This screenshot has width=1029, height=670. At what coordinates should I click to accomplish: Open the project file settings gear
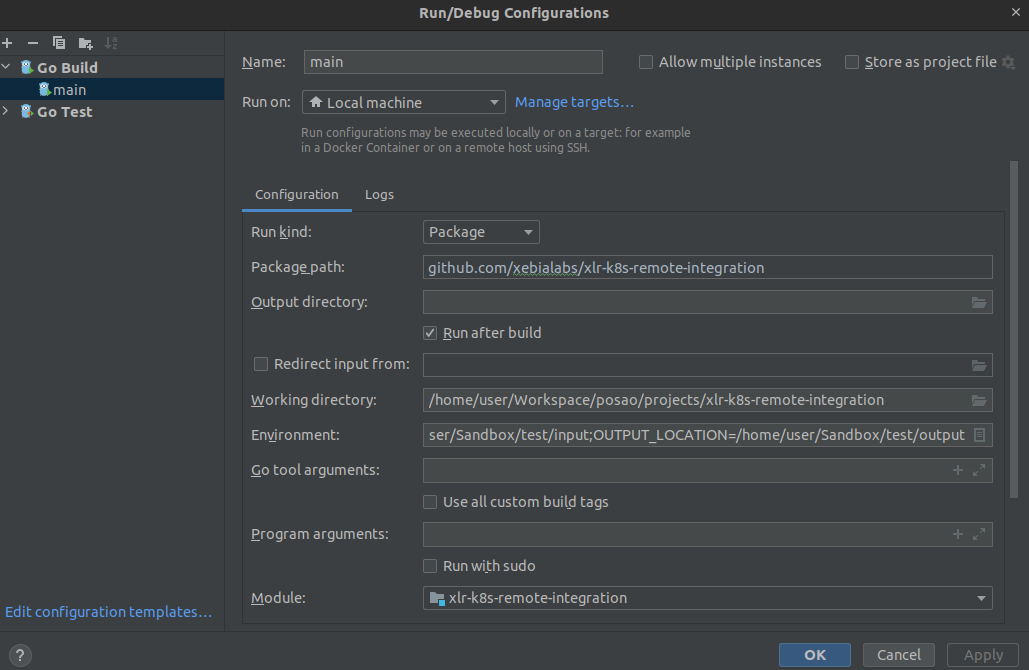pos(1009,62)
